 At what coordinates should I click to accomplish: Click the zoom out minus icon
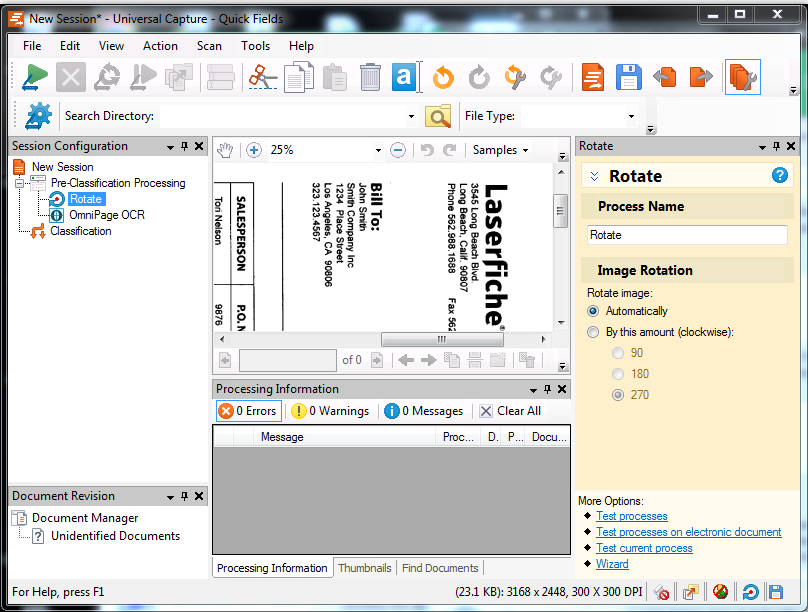point(398,150)
